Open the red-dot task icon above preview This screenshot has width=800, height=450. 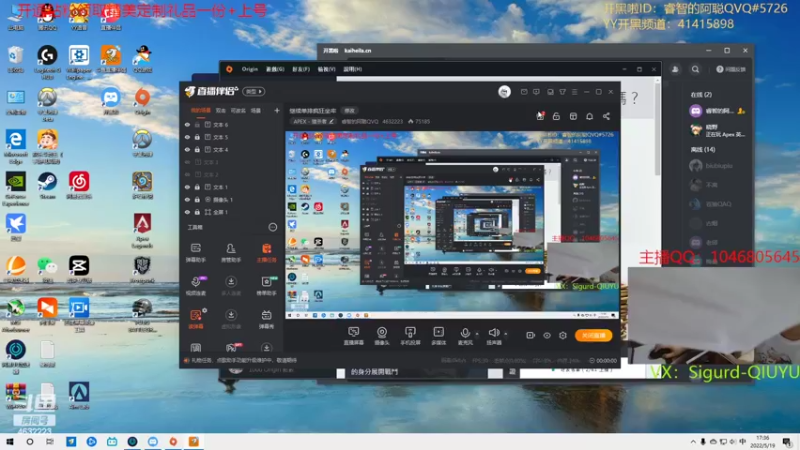540,116
